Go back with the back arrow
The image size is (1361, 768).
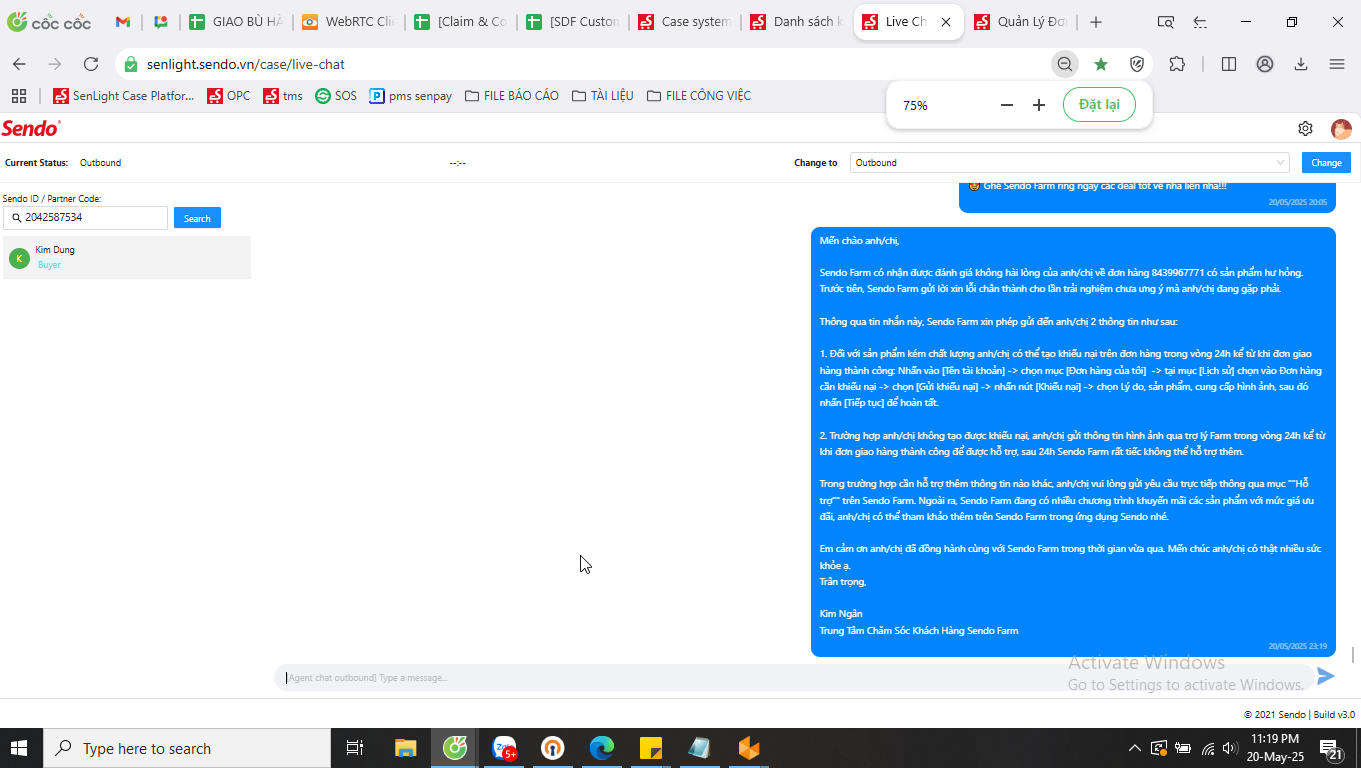pos(19,64)
